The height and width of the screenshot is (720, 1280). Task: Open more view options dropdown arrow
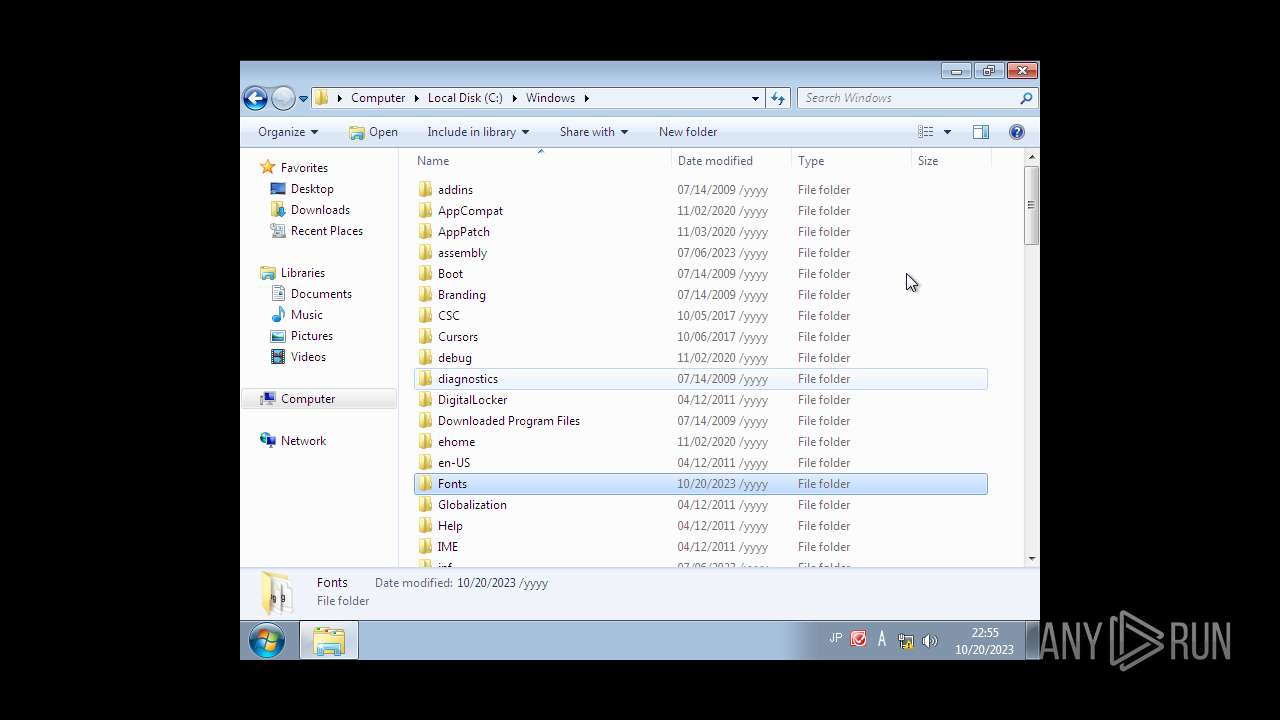point(947,132)
